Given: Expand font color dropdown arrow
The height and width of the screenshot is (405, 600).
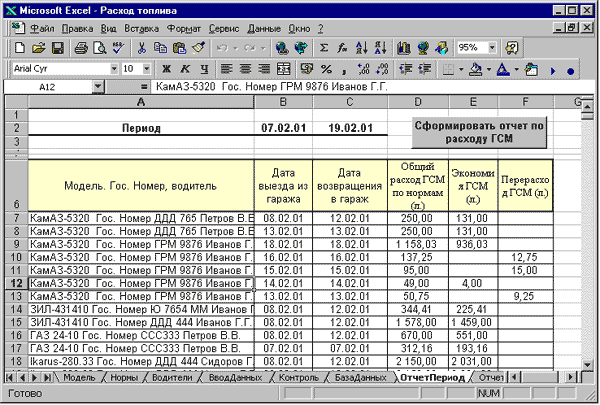Looking at the screenshot, I should coord(517,69).
